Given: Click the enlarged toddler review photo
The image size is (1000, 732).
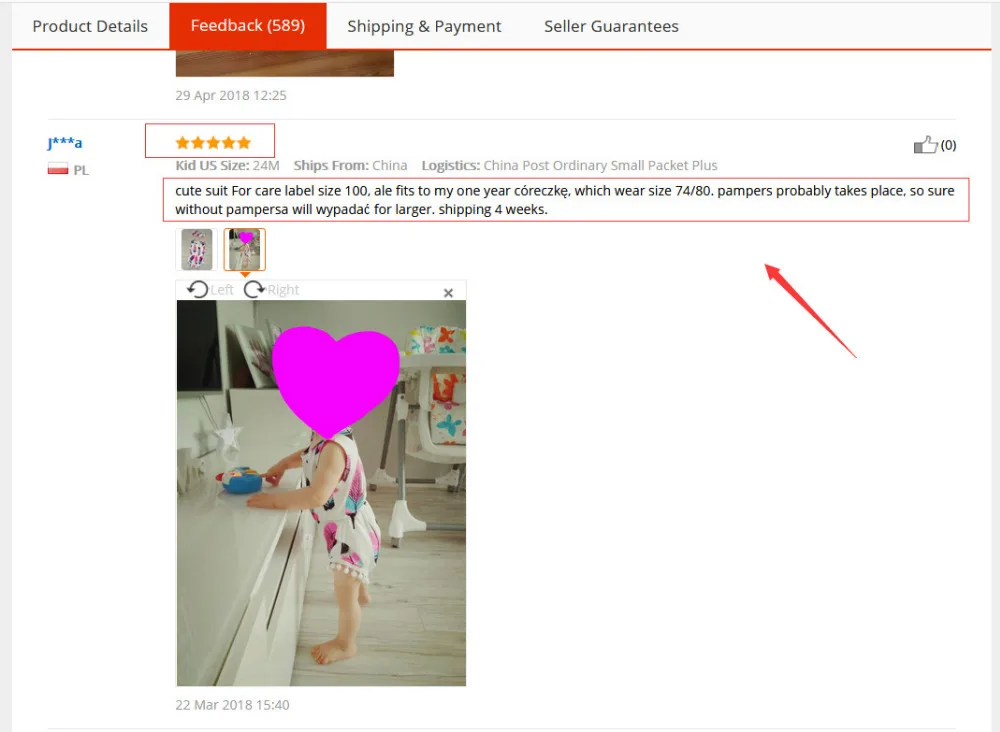Looking at the screenshot, I should click(x=321, y=493).
